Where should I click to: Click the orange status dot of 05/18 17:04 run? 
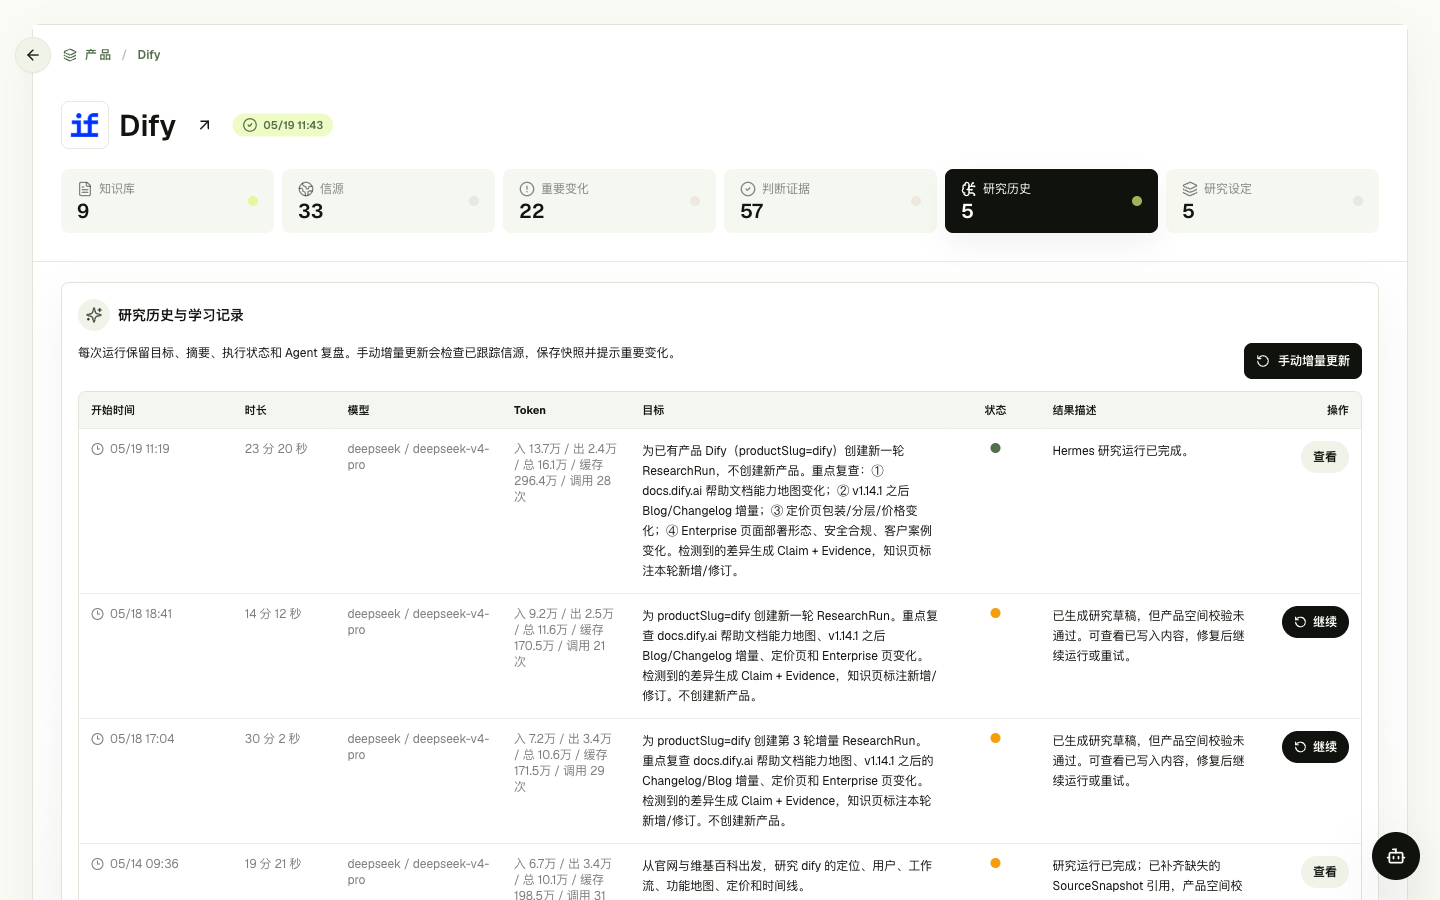pyautogui.click(x=995, y=738)
